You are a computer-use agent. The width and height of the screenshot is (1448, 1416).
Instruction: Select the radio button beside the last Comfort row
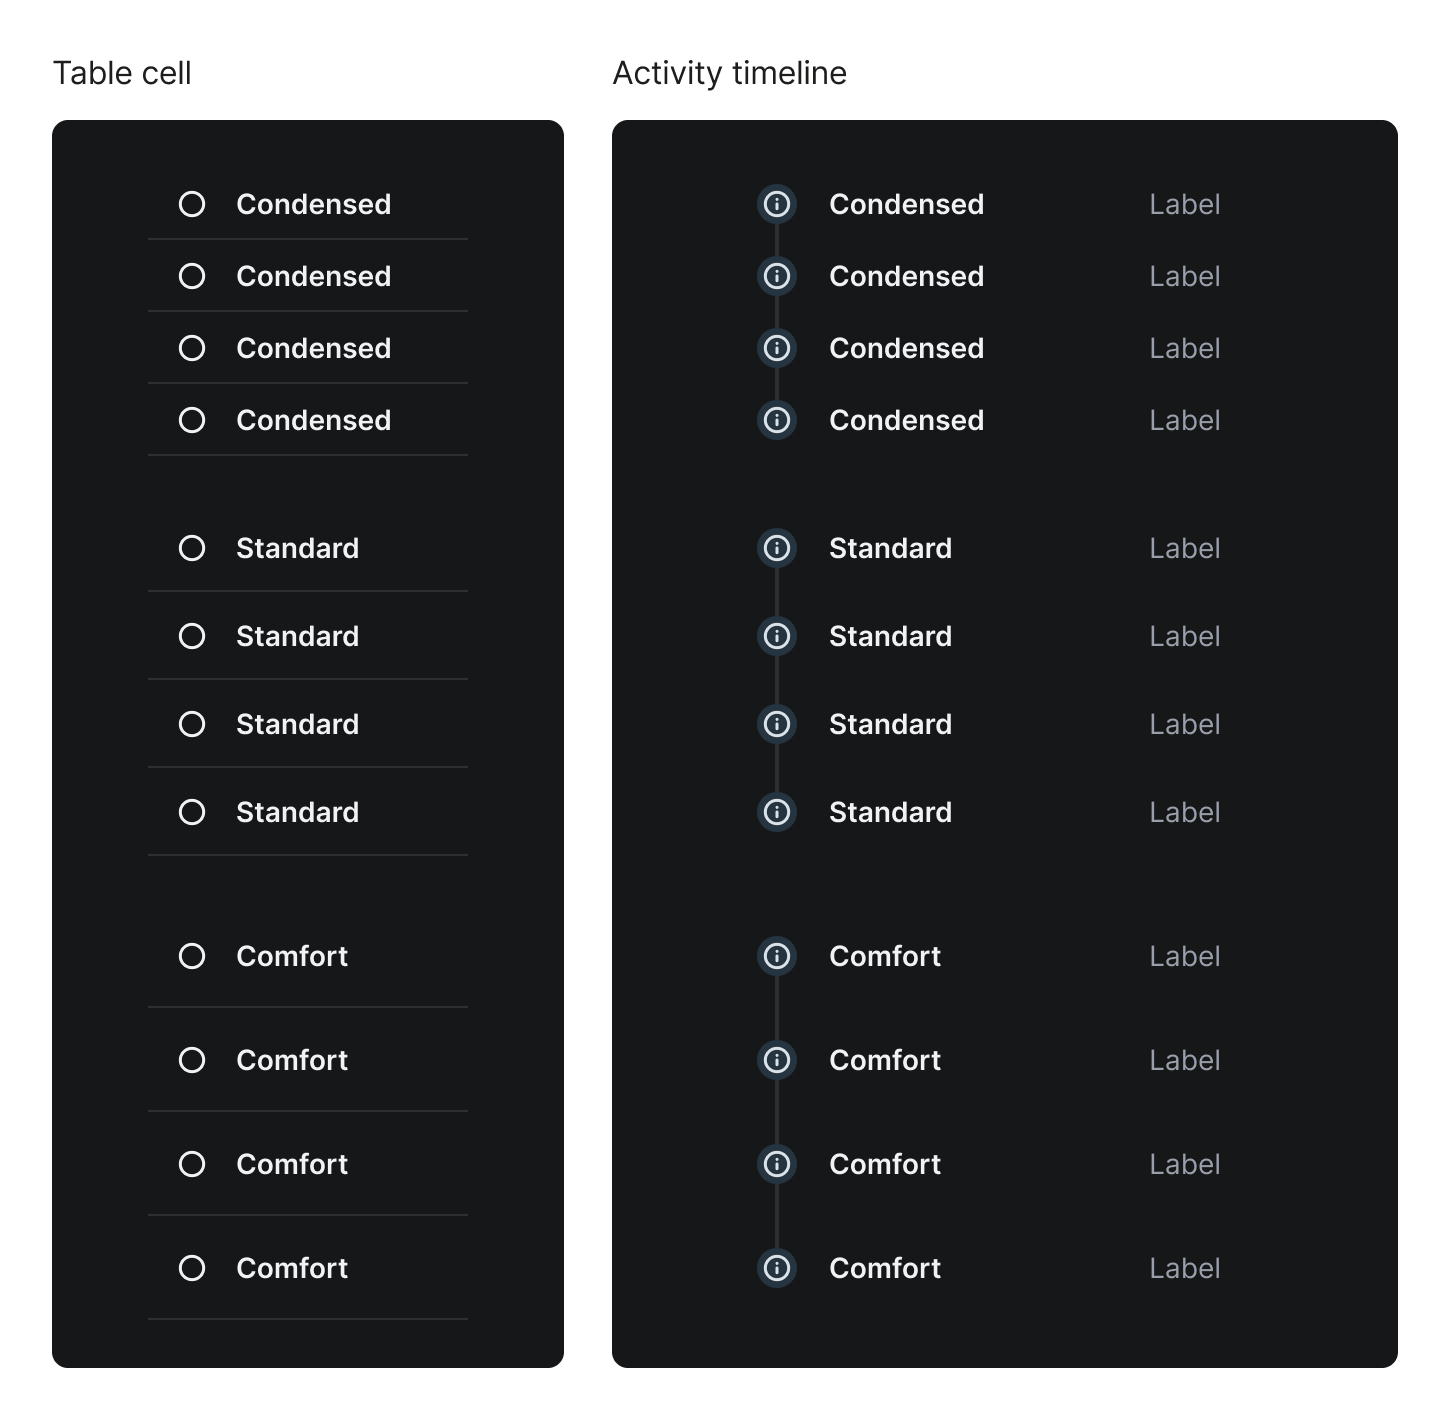pos(192,1268)
